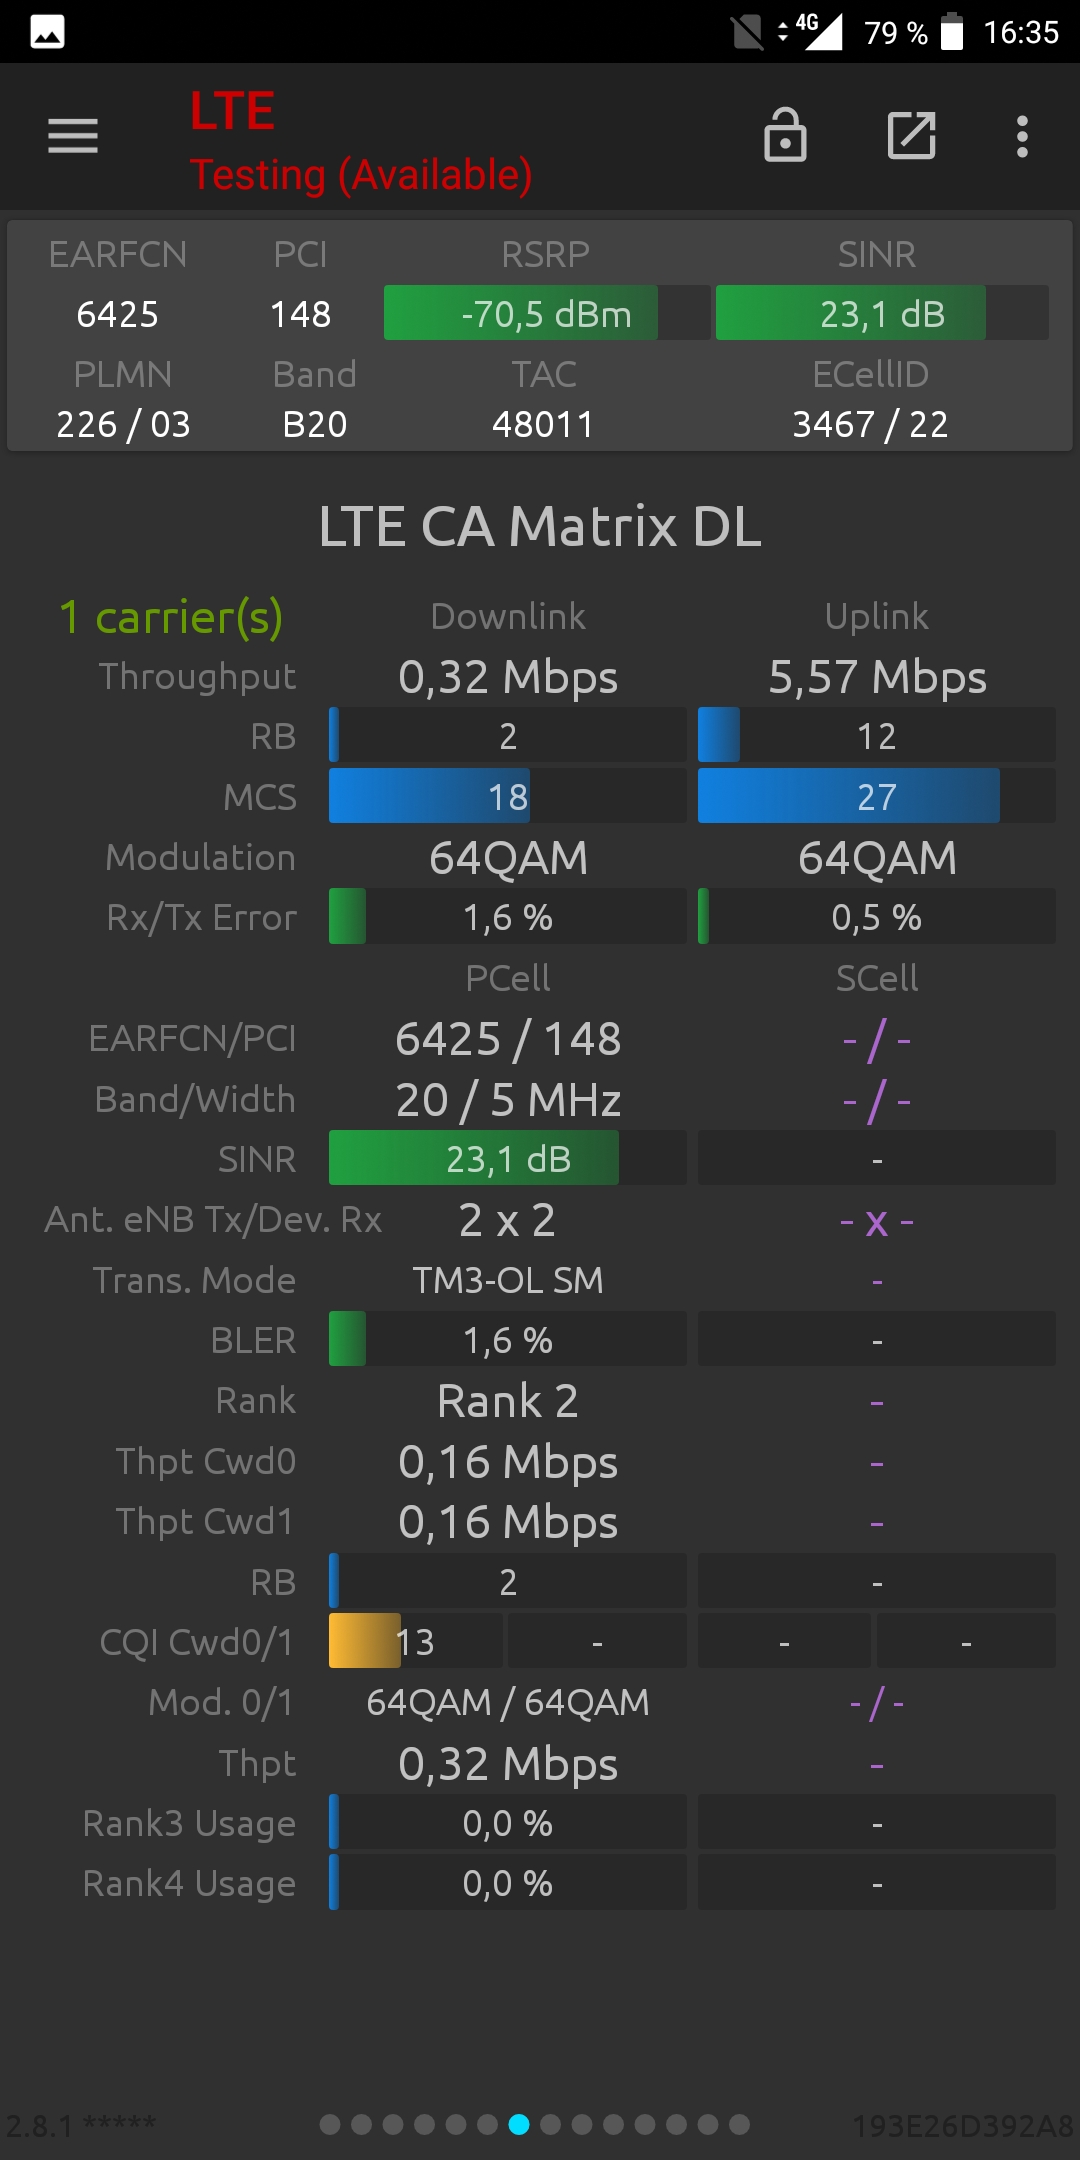The height and width of the screenshot is (2160, 1080).
Task: Tap the battery icon in status bar
Action: (952, 31)
